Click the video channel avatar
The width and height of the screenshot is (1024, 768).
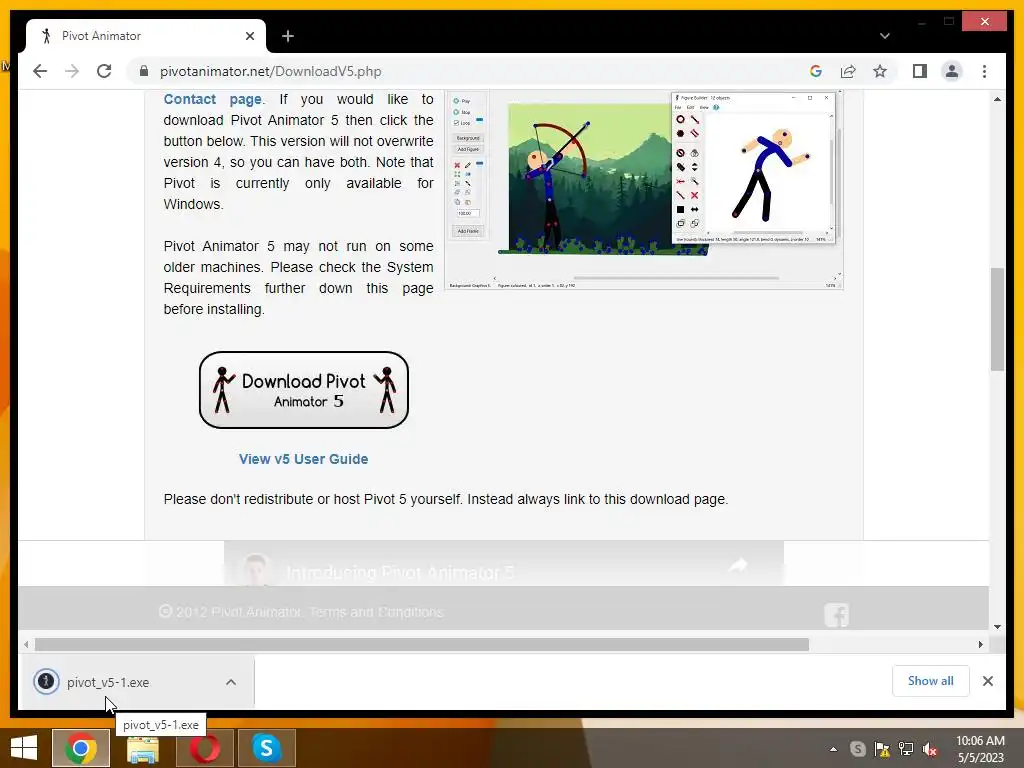255,568
